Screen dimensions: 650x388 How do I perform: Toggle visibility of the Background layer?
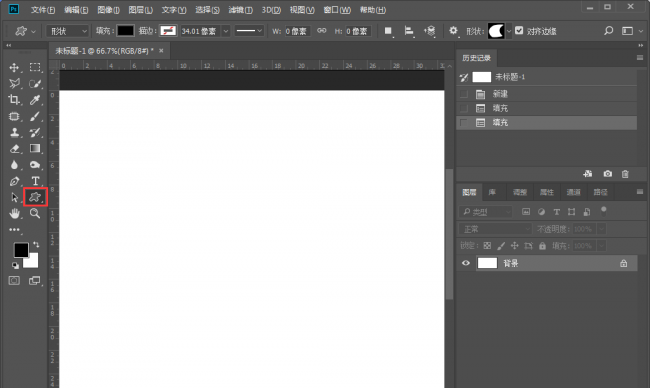pyautogui.click(x=466, y=263)
